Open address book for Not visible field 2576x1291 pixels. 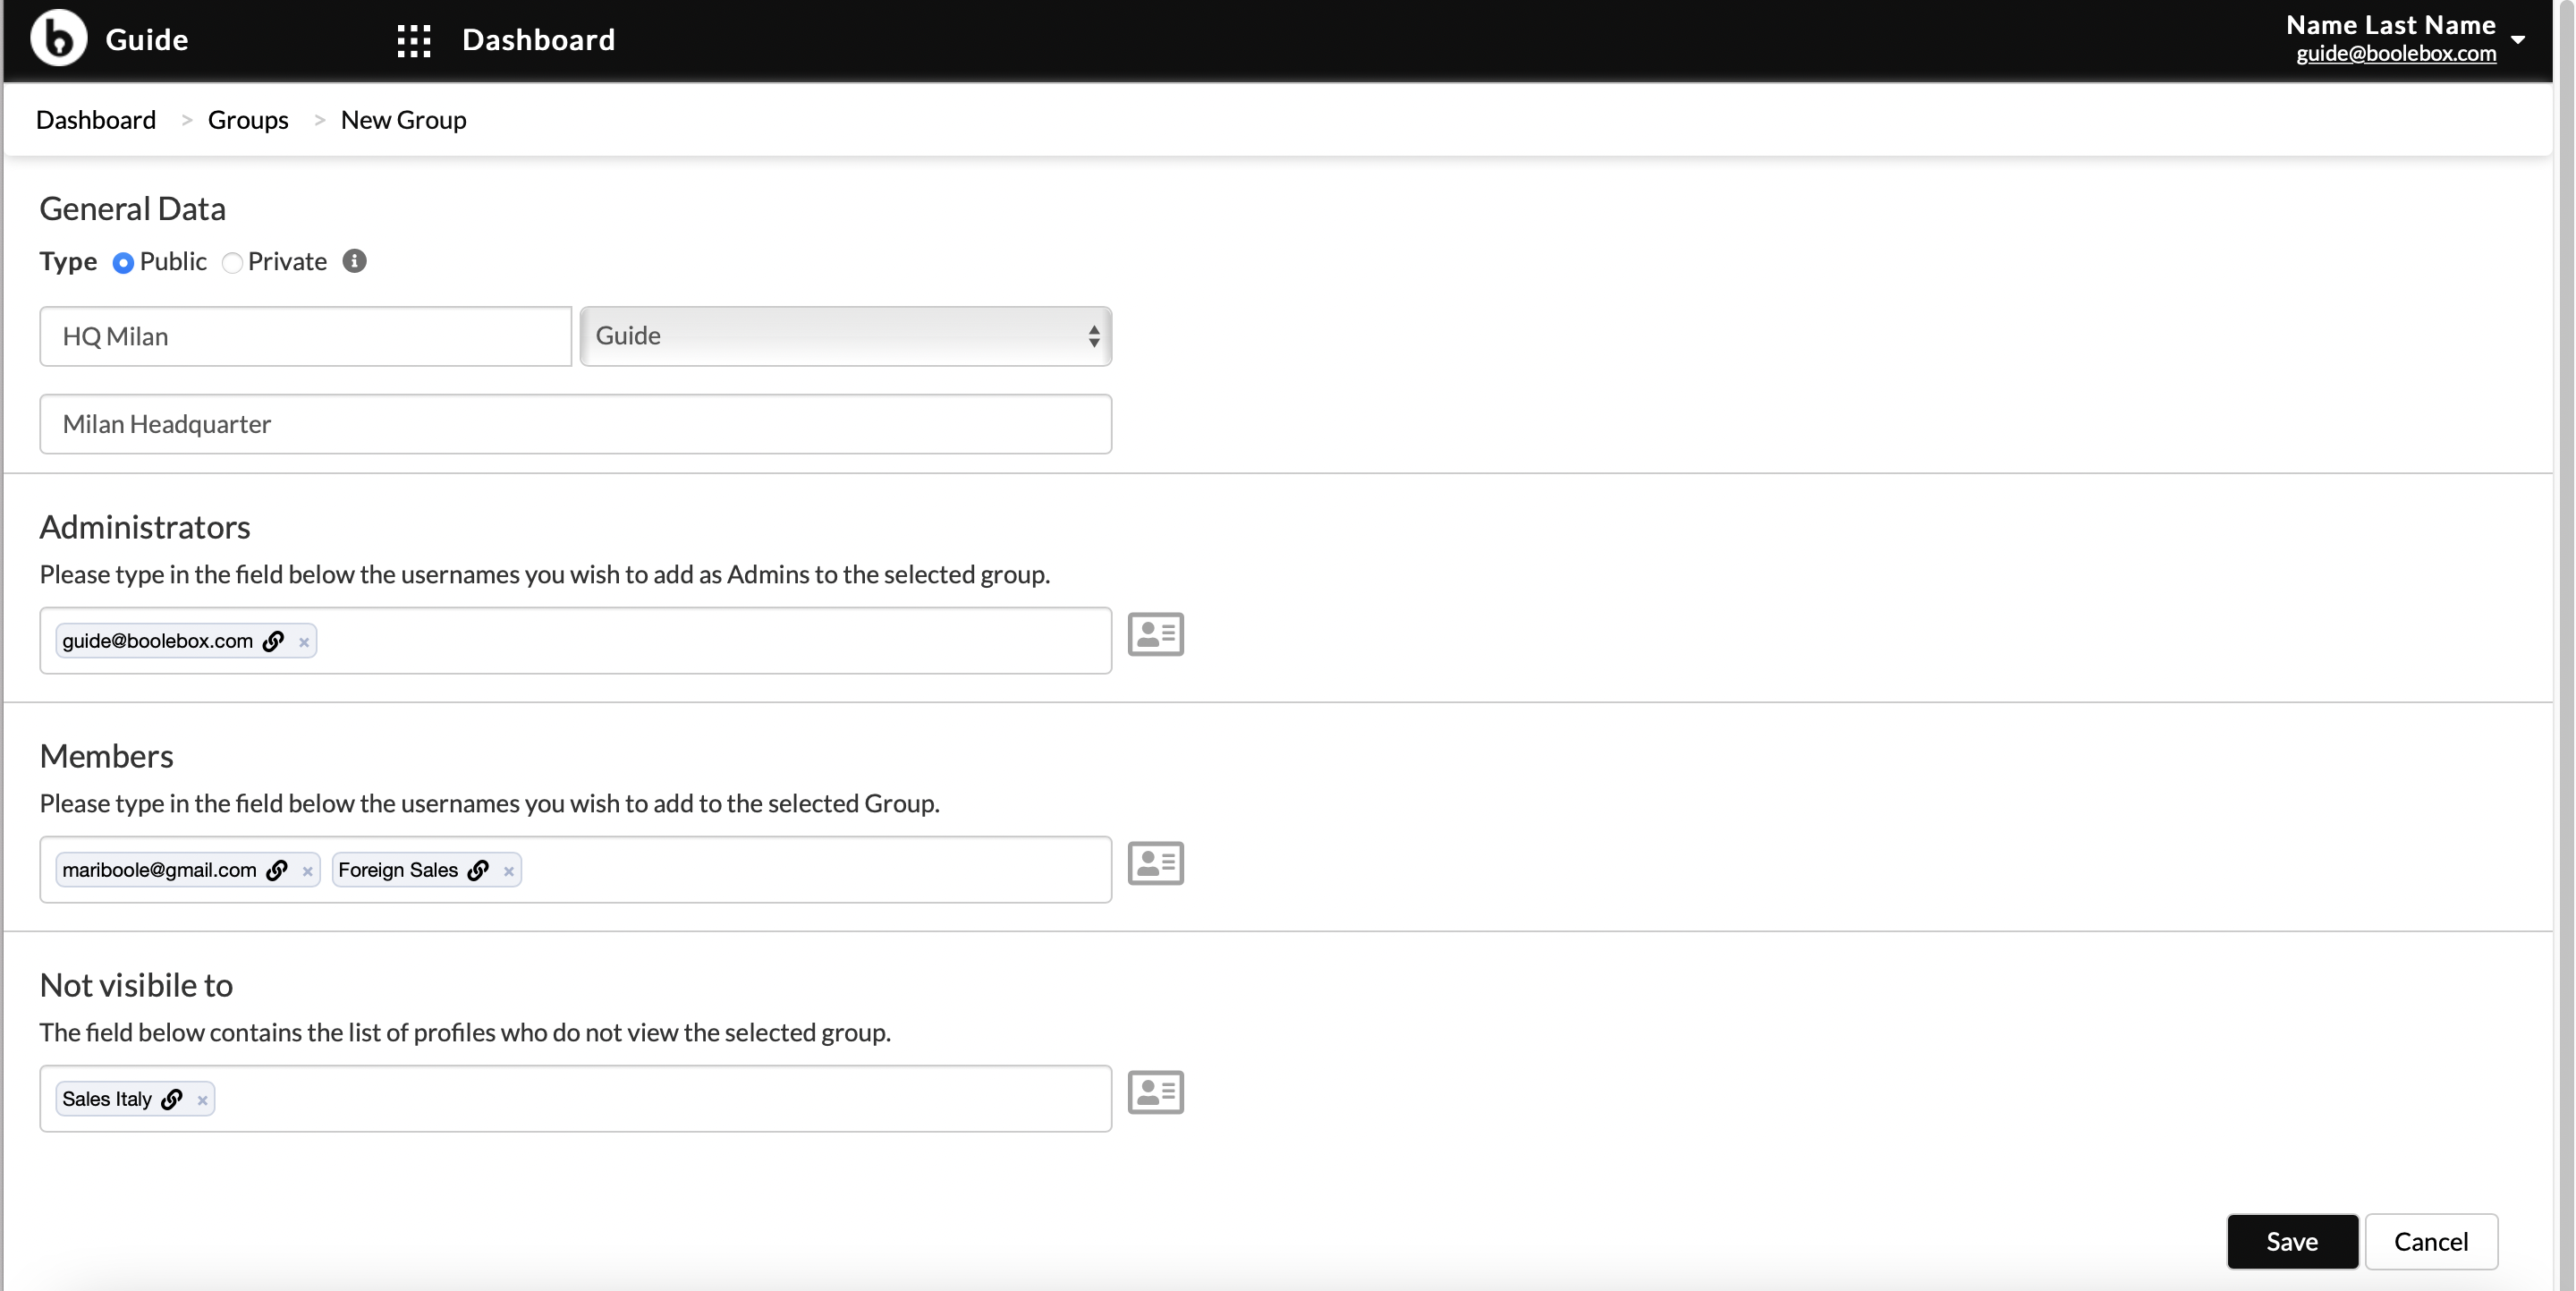[1156, 1092]
